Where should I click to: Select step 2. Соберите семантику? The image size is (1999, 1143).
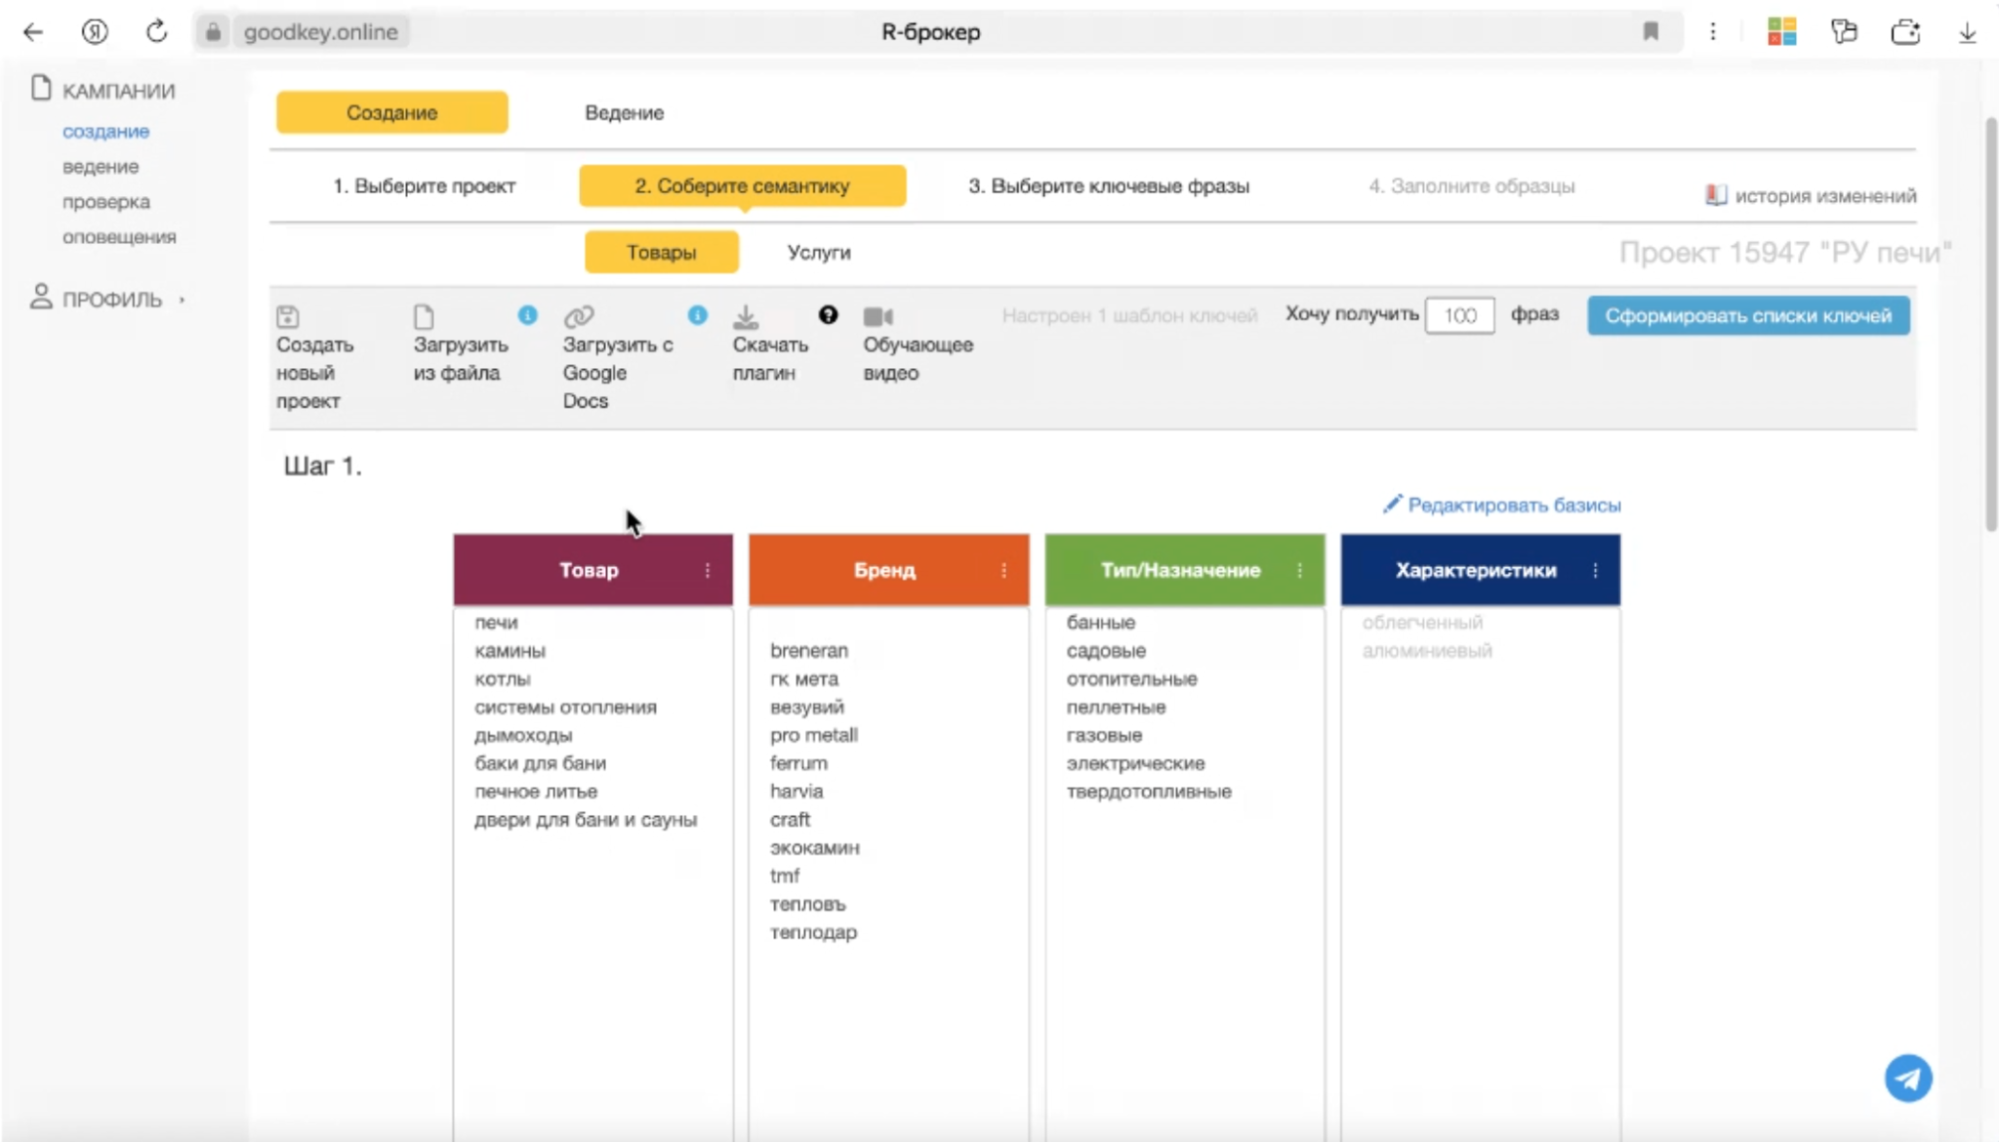click(742, 186)
